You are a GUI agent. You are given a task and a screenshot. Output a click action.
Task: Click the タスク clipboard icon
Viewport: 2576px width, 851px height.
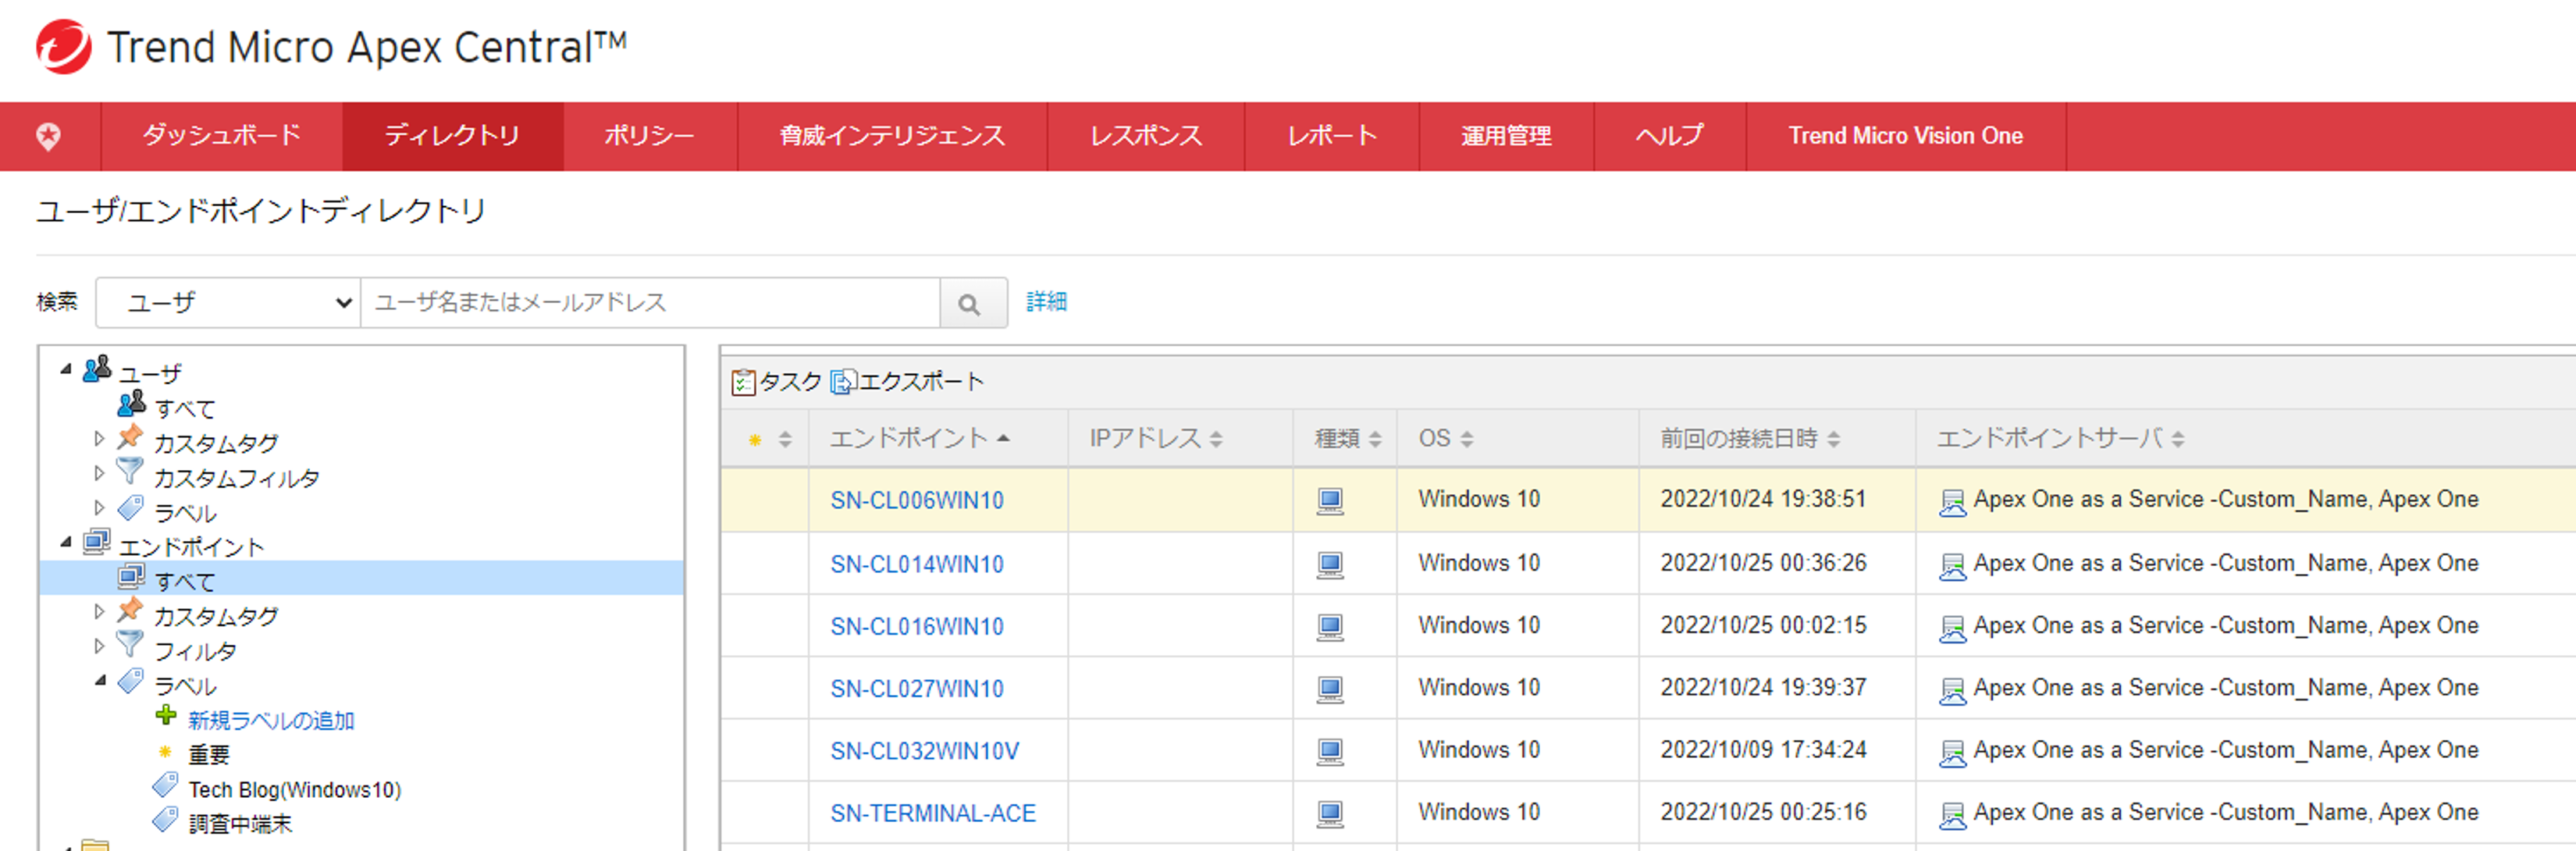click(743, 382)
